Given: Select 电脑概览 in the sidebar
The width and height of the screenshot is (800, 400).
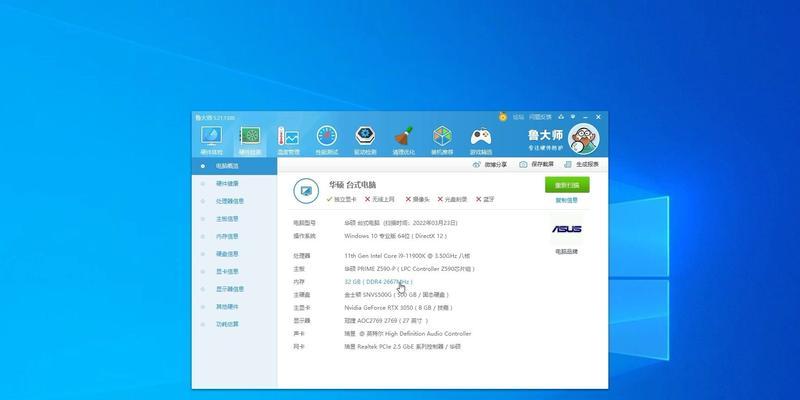Looking at the screenshot, I should (x=234, y=166).
